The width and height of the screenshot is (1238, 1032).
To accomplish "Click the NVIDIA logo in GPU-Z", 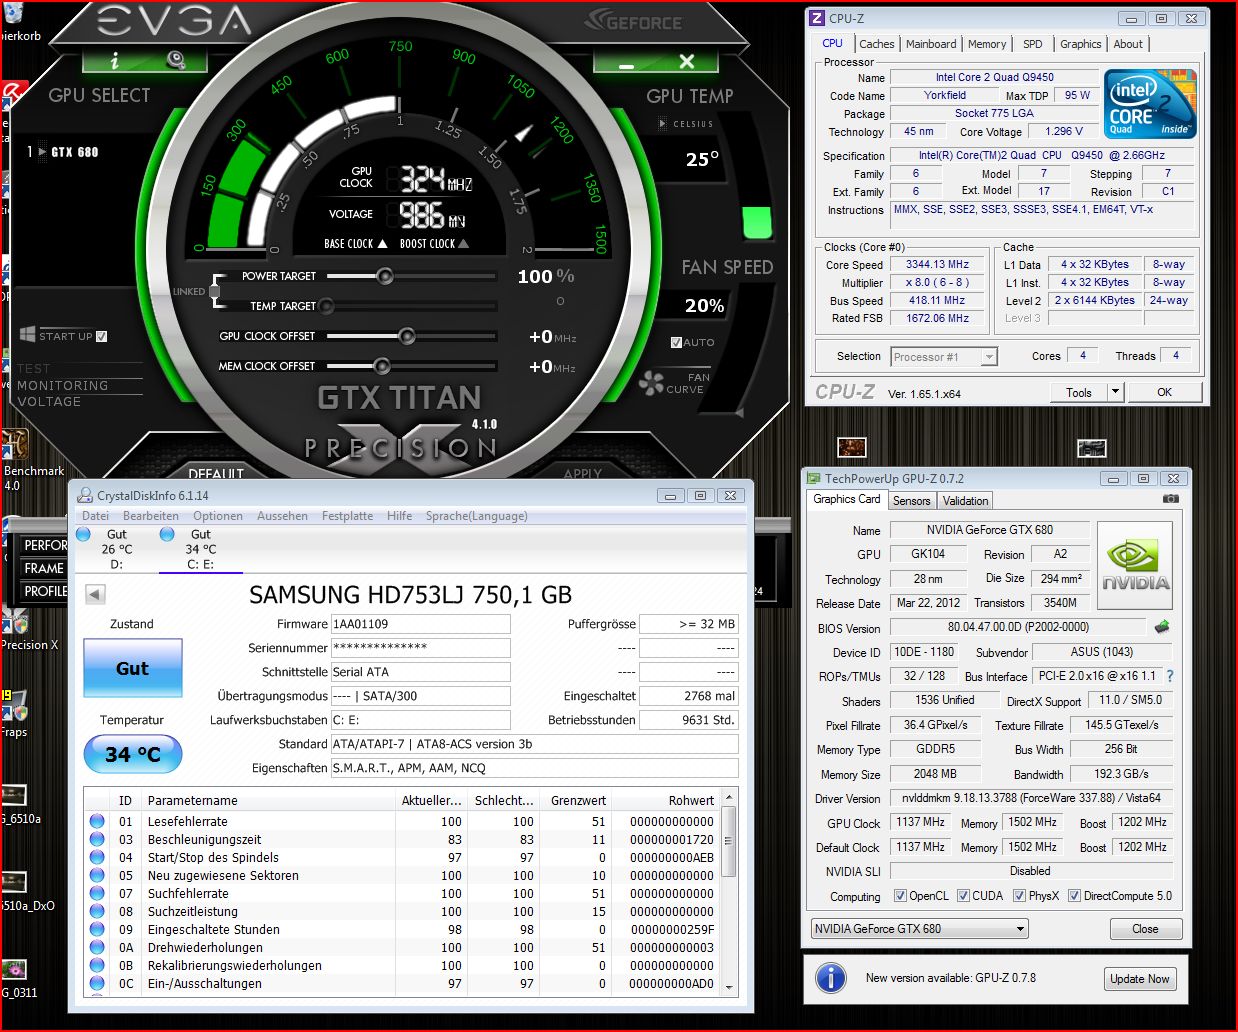I will [x=1135, y=566].
